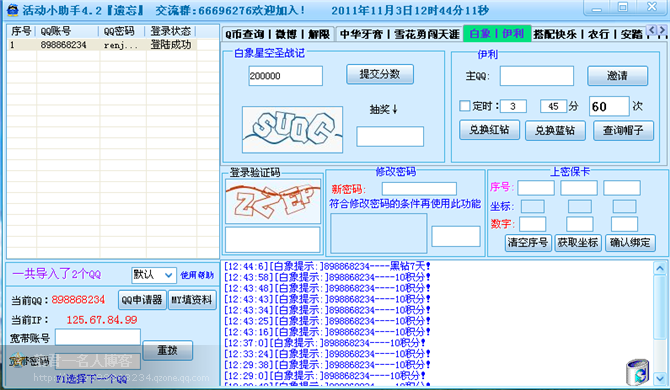The image size is (670, 390).
Task: Open the Q币查询 | 微博 | 解限 tab
Action: [278, 34]
